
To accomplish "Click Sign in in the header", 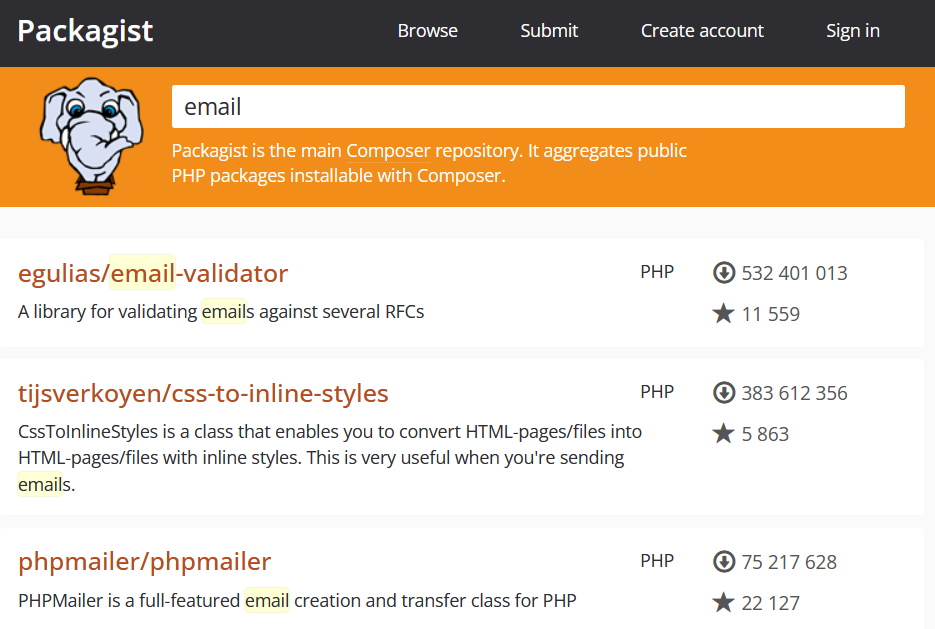I will pyautogui.click(x=852, y=31).
